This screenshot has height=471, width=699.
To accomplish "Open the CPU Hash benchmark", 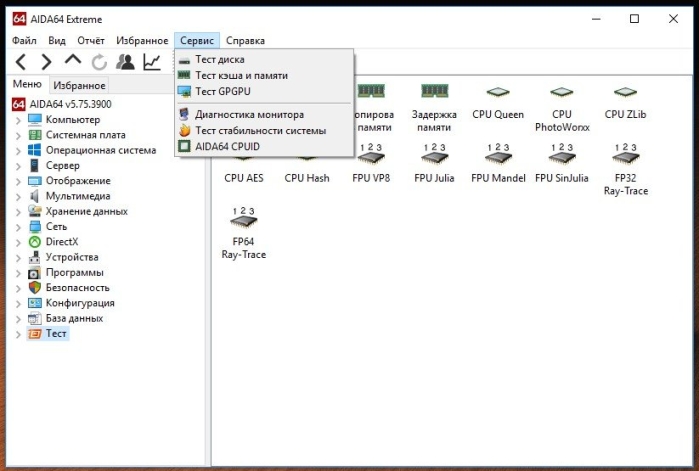I will pyautogui.click(x=307, y=178).
